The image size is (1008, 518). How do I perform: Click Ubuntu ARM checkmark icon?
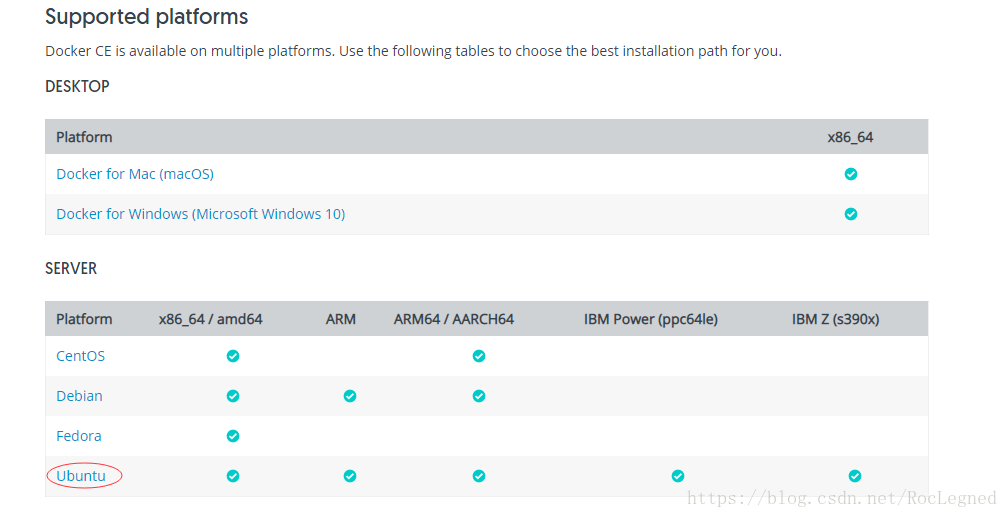click(350, 476)
